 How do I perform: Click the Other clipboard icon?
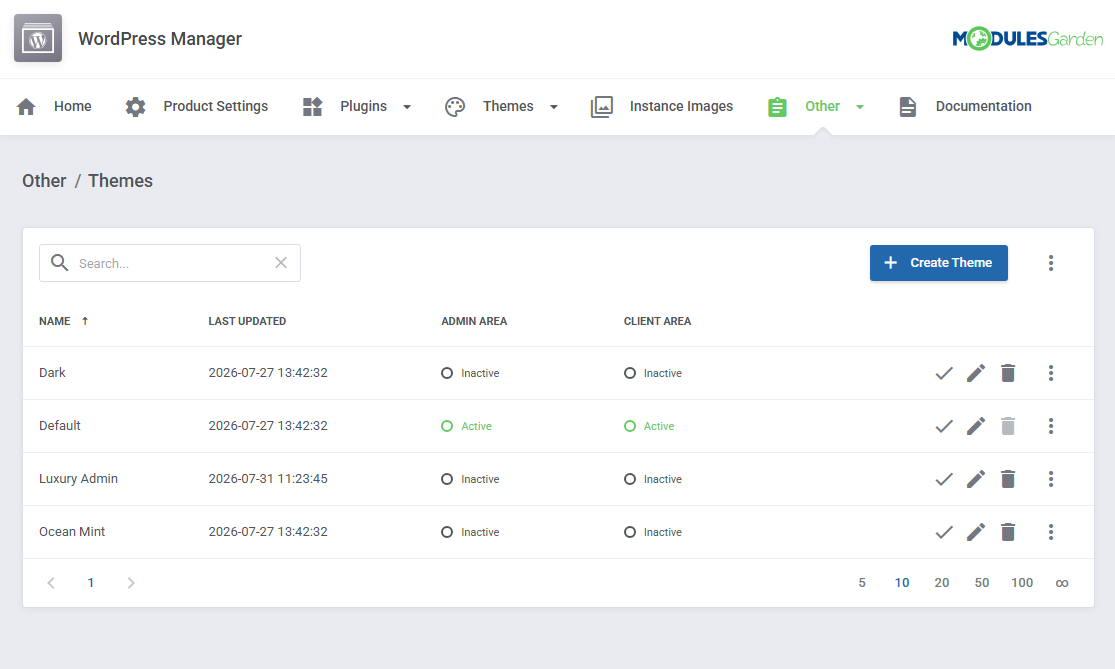click(x=777, y=107)
